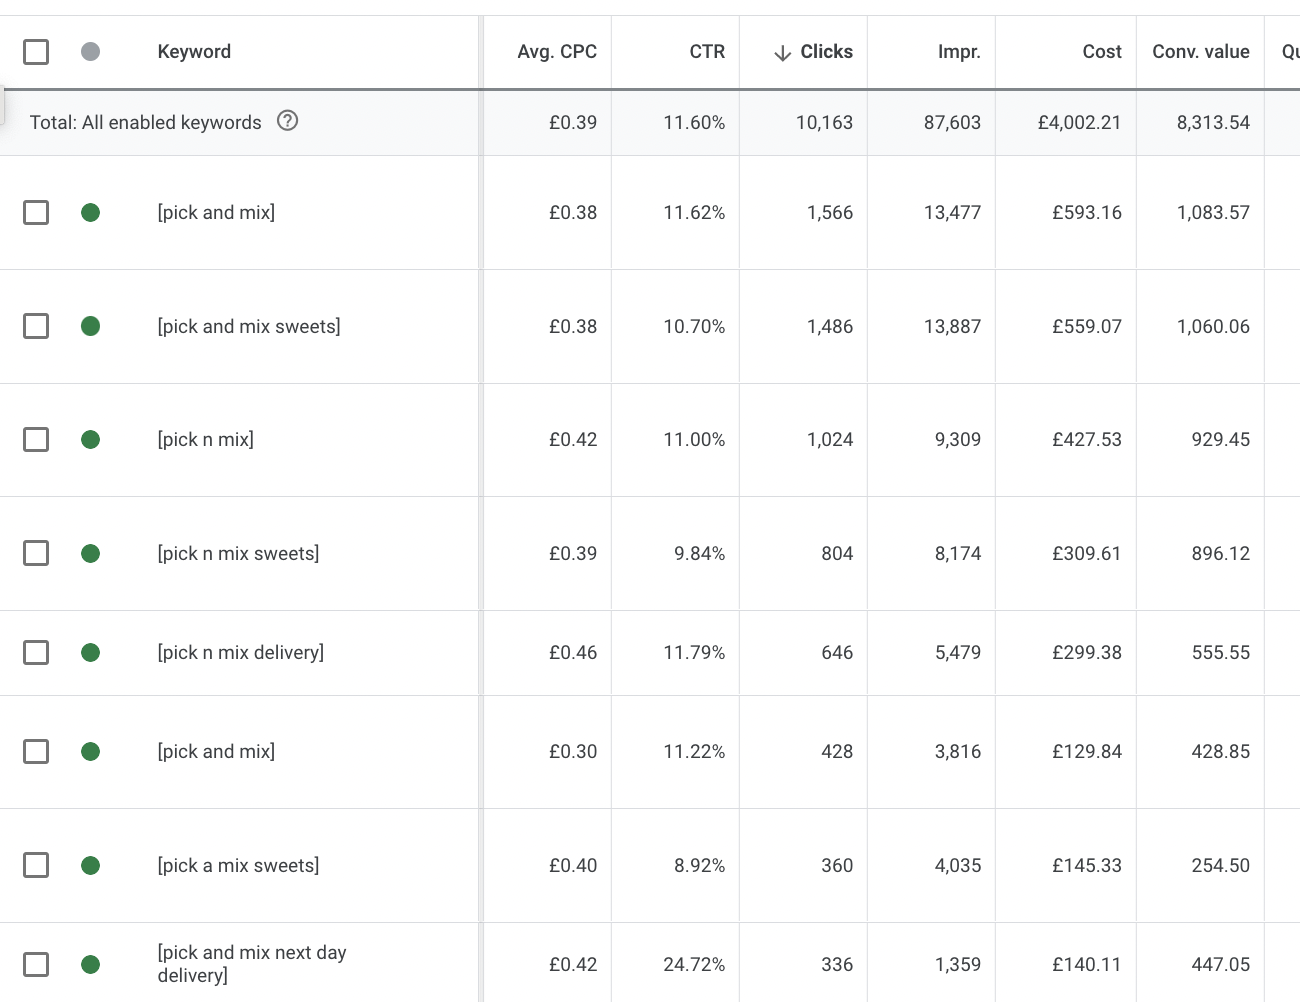Tick the checkbox for [pick a mix sweets]

click(x=36, y=865)
